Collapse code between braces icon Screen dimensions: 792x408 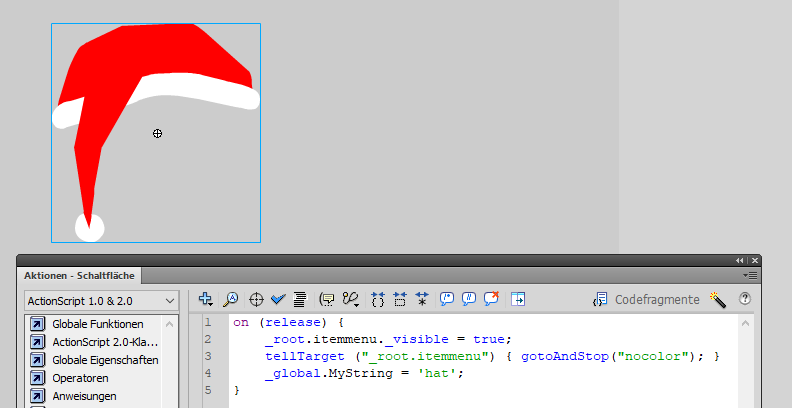click(x=378, y=299)
